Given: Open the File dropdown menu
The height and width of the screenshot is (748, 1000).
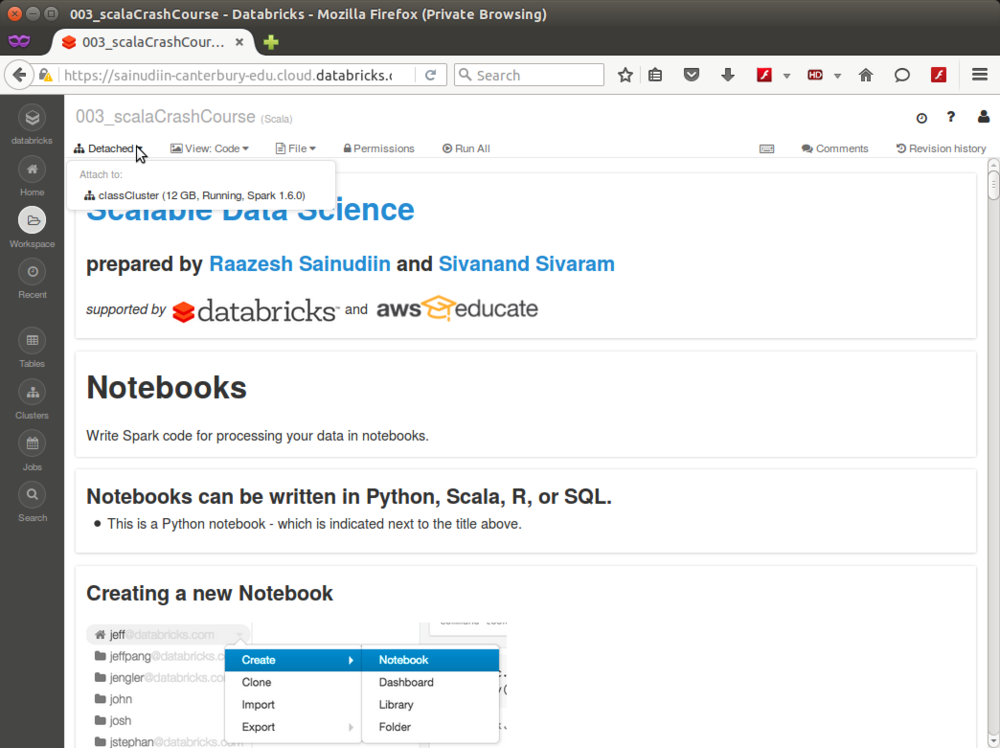Looking at the screenshot, I should (295, 149).
